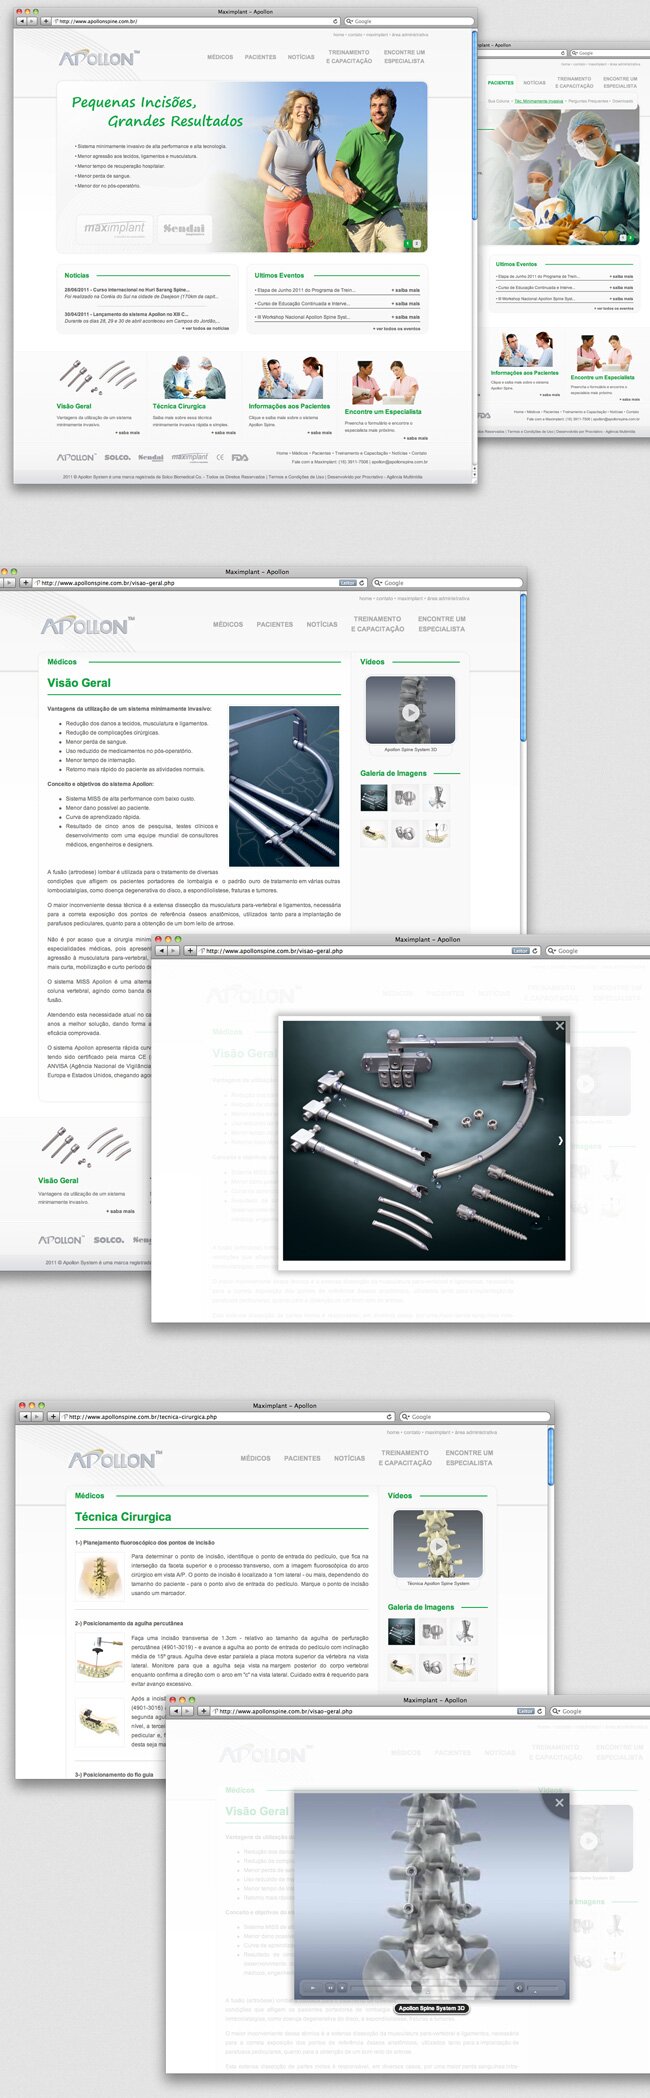Click Apollon logo in the home page window
The width and height of the screenshot is (650, 2098).
99,58
